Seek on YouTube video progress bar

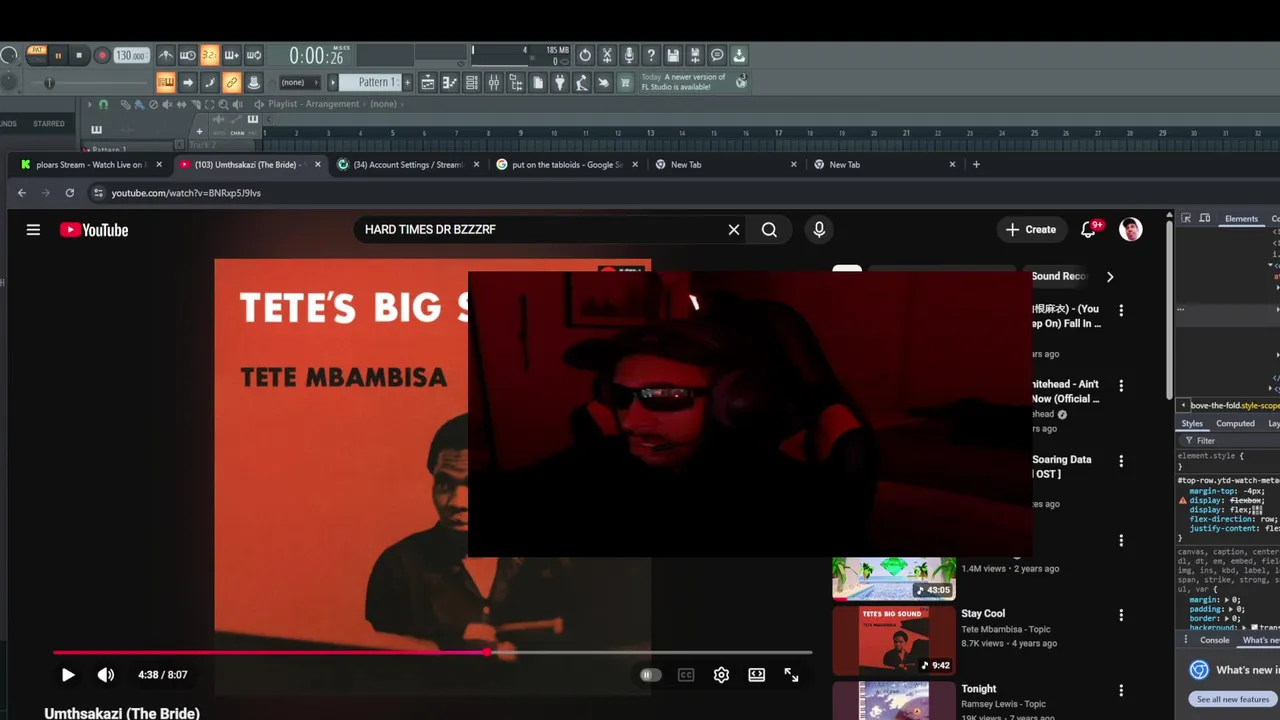(432, 652)
